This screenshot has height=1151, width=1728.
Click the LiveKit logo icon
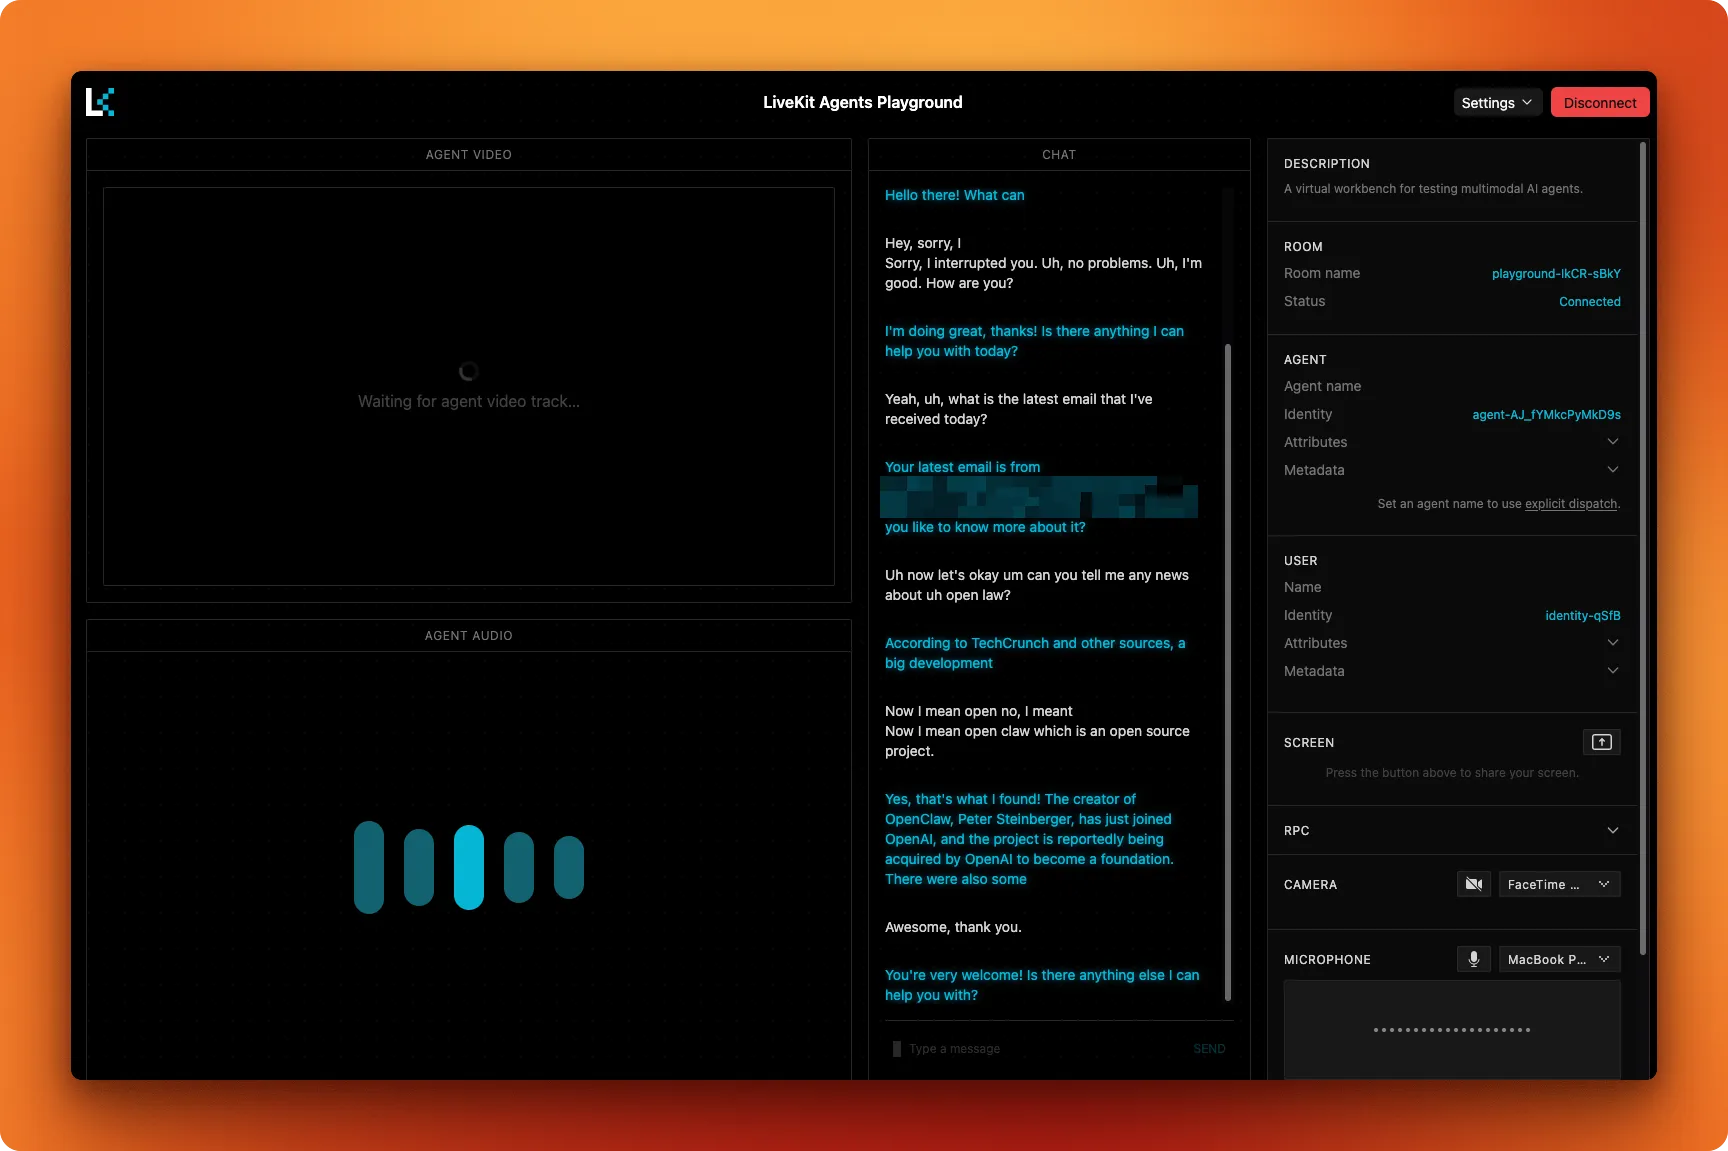tap(100, 101)
